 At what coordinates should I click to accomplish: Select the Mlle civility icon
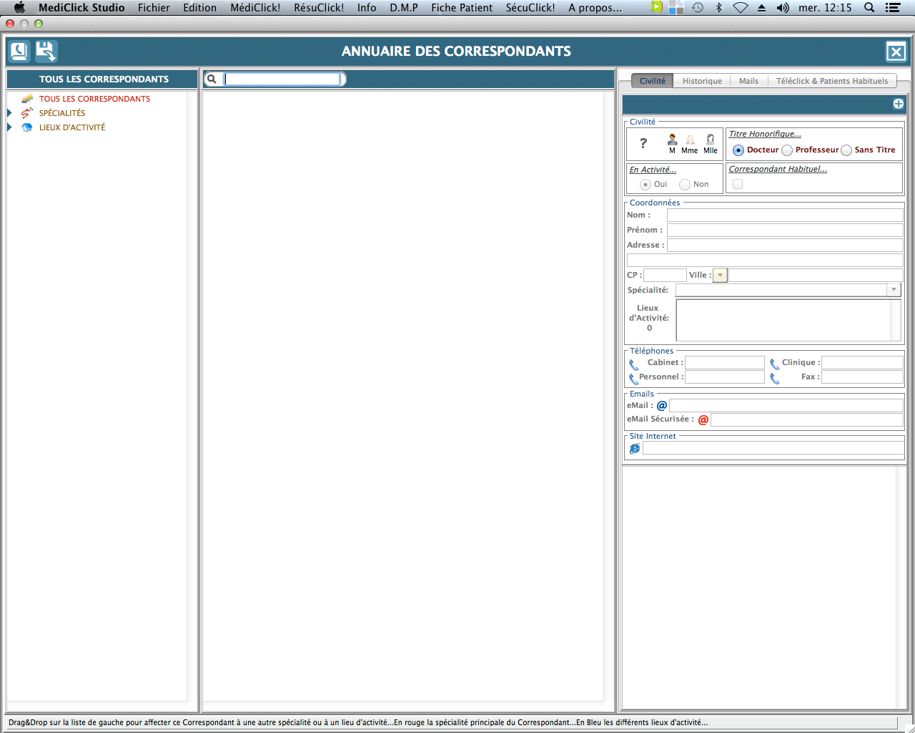tap(710, 141)
